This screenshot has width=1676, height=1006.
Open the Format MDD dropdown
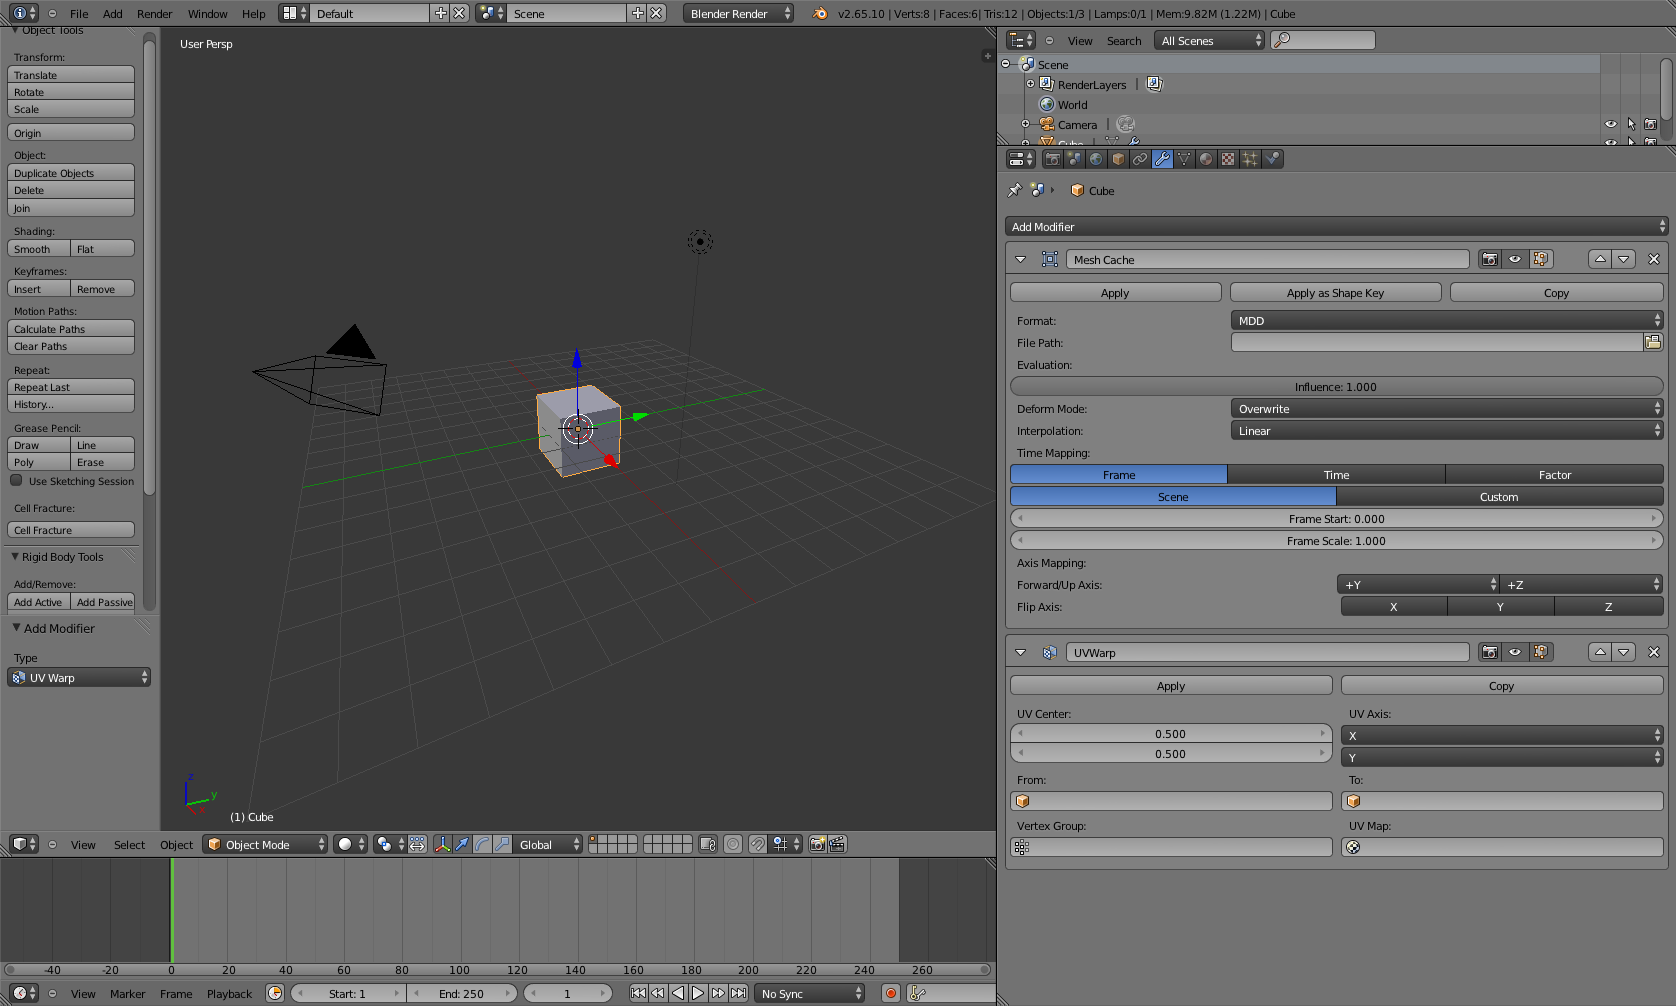1447,320
